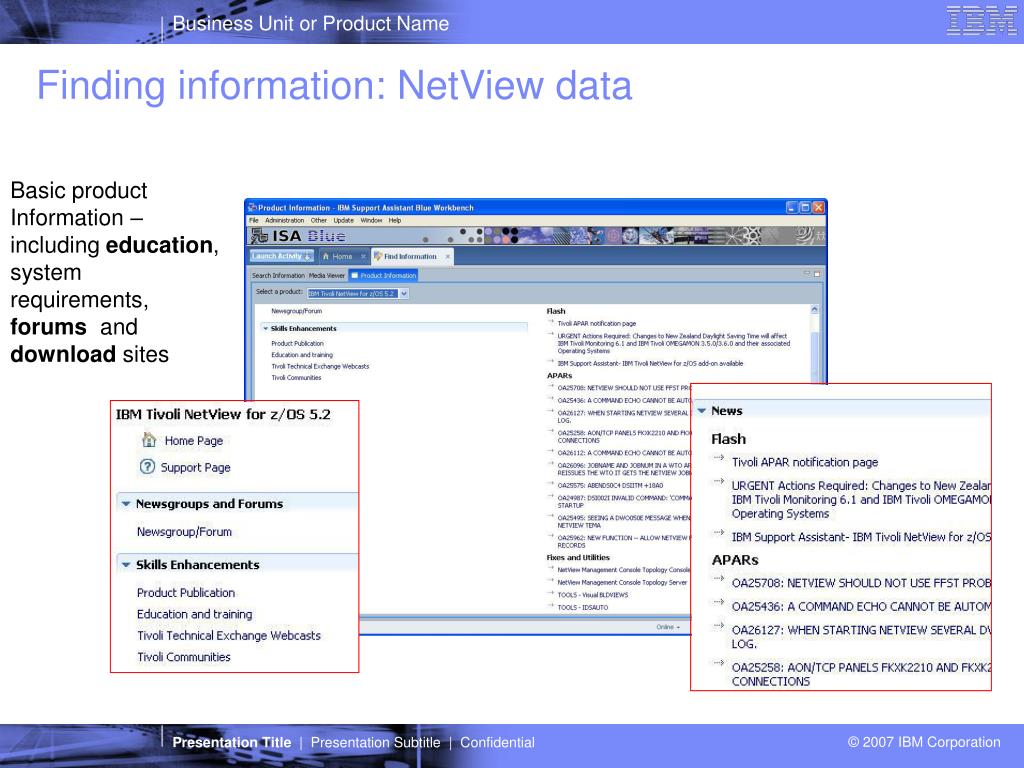Click arrow icon beside enlarged OA25258
Image resolution: width=1024 pixels, height=768 pixels.
719,663
